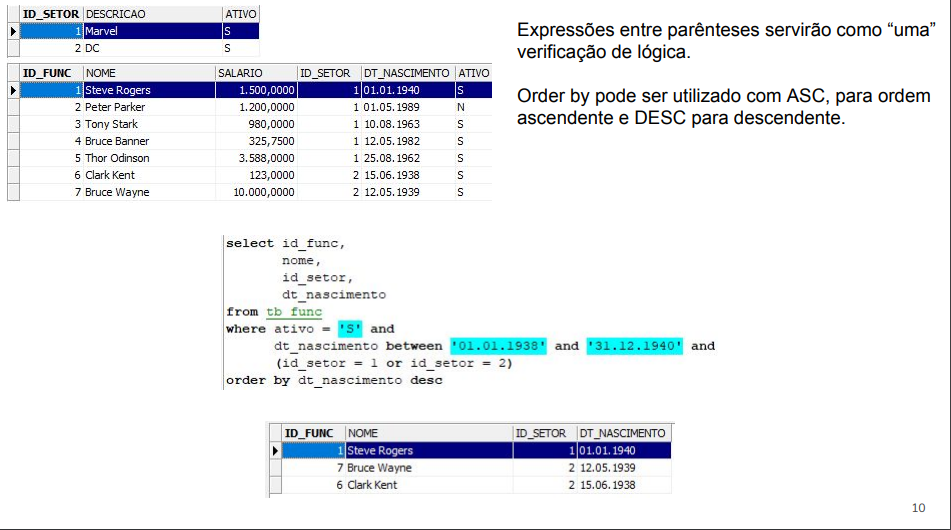Select the Tony Stark row
Image resolution: width=951 pixels, height=530 pixels.
point(111,124)
